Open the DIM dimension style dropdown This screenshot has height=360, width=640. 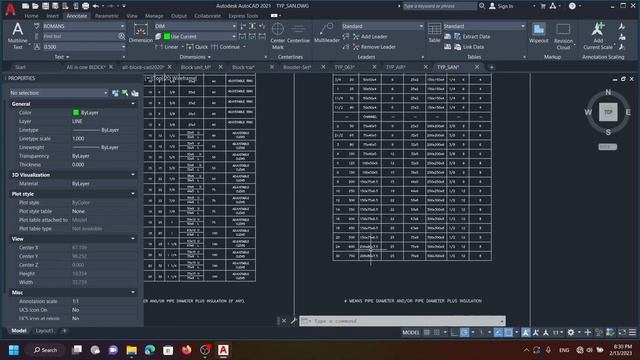click(x=195, y=26)
